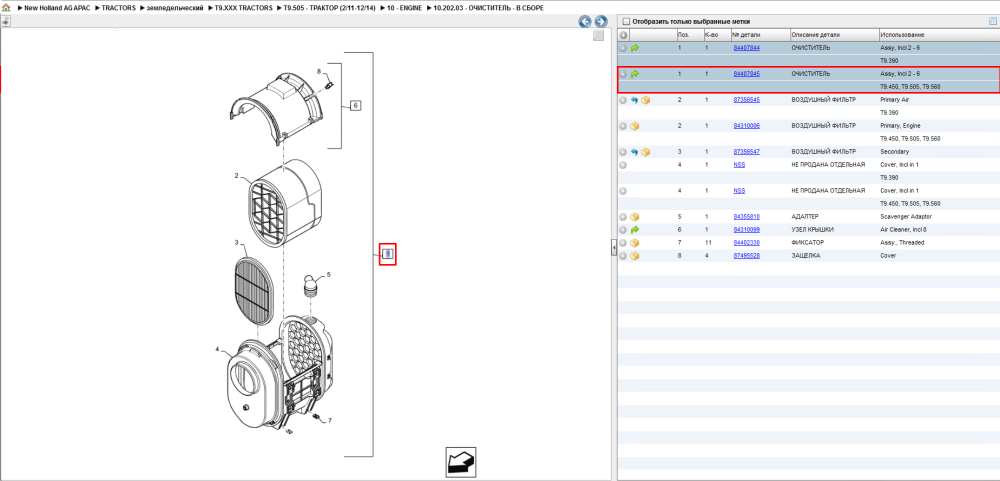Open part number link 84310099

(746, 230)
